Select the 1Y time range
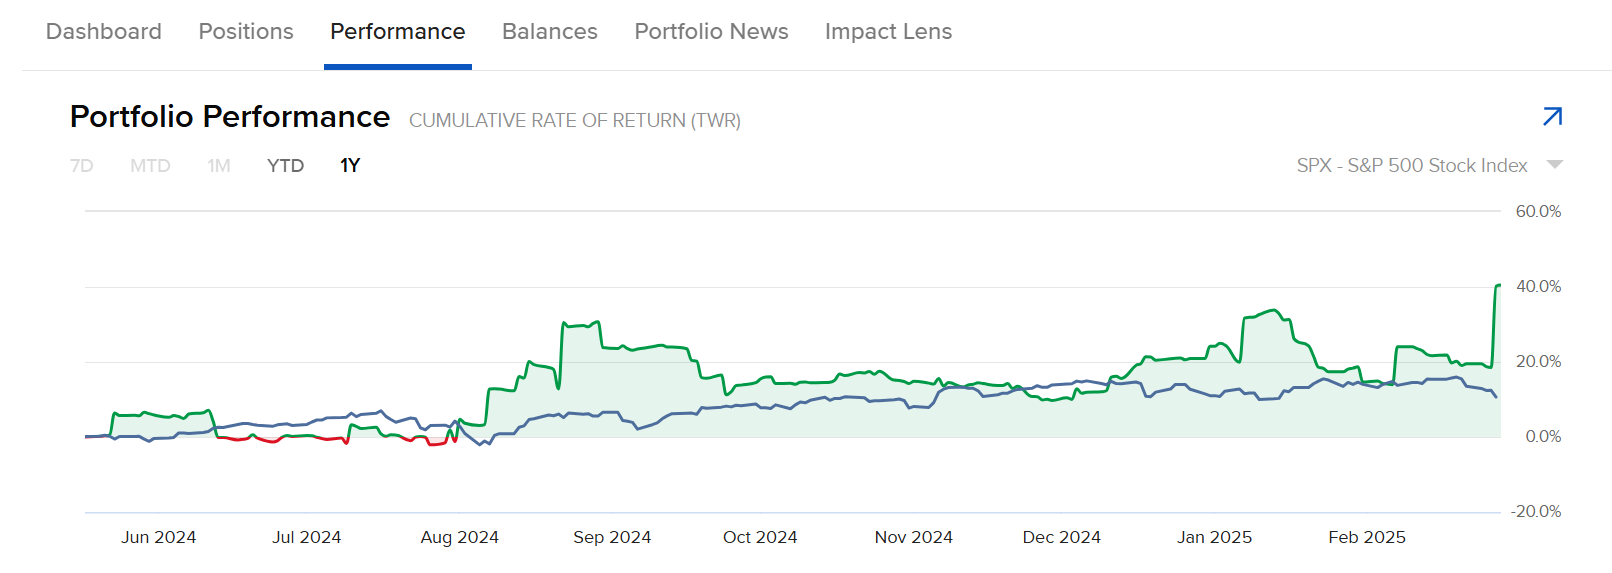Screen dimensions: 1612x573 (x=350, y=166)
